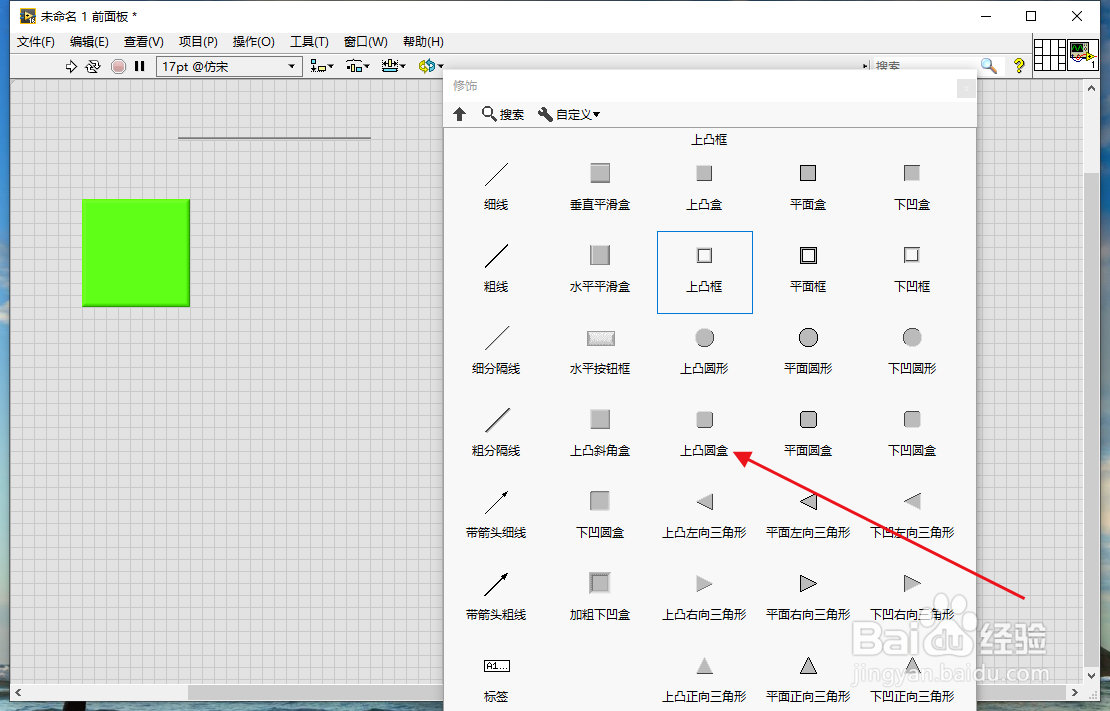Image resolution: width=1110 pixels, height=711 pixels.
Task: Click 搜索 button in palette
Action: coord(503,114)
